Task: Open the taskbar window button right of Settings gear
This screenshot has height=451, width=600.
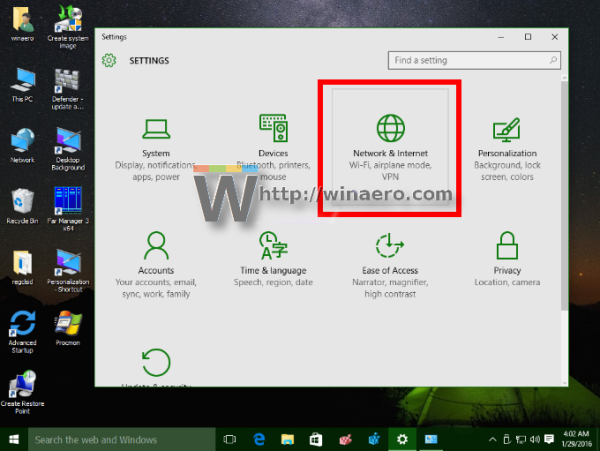Action: [431, 440]
